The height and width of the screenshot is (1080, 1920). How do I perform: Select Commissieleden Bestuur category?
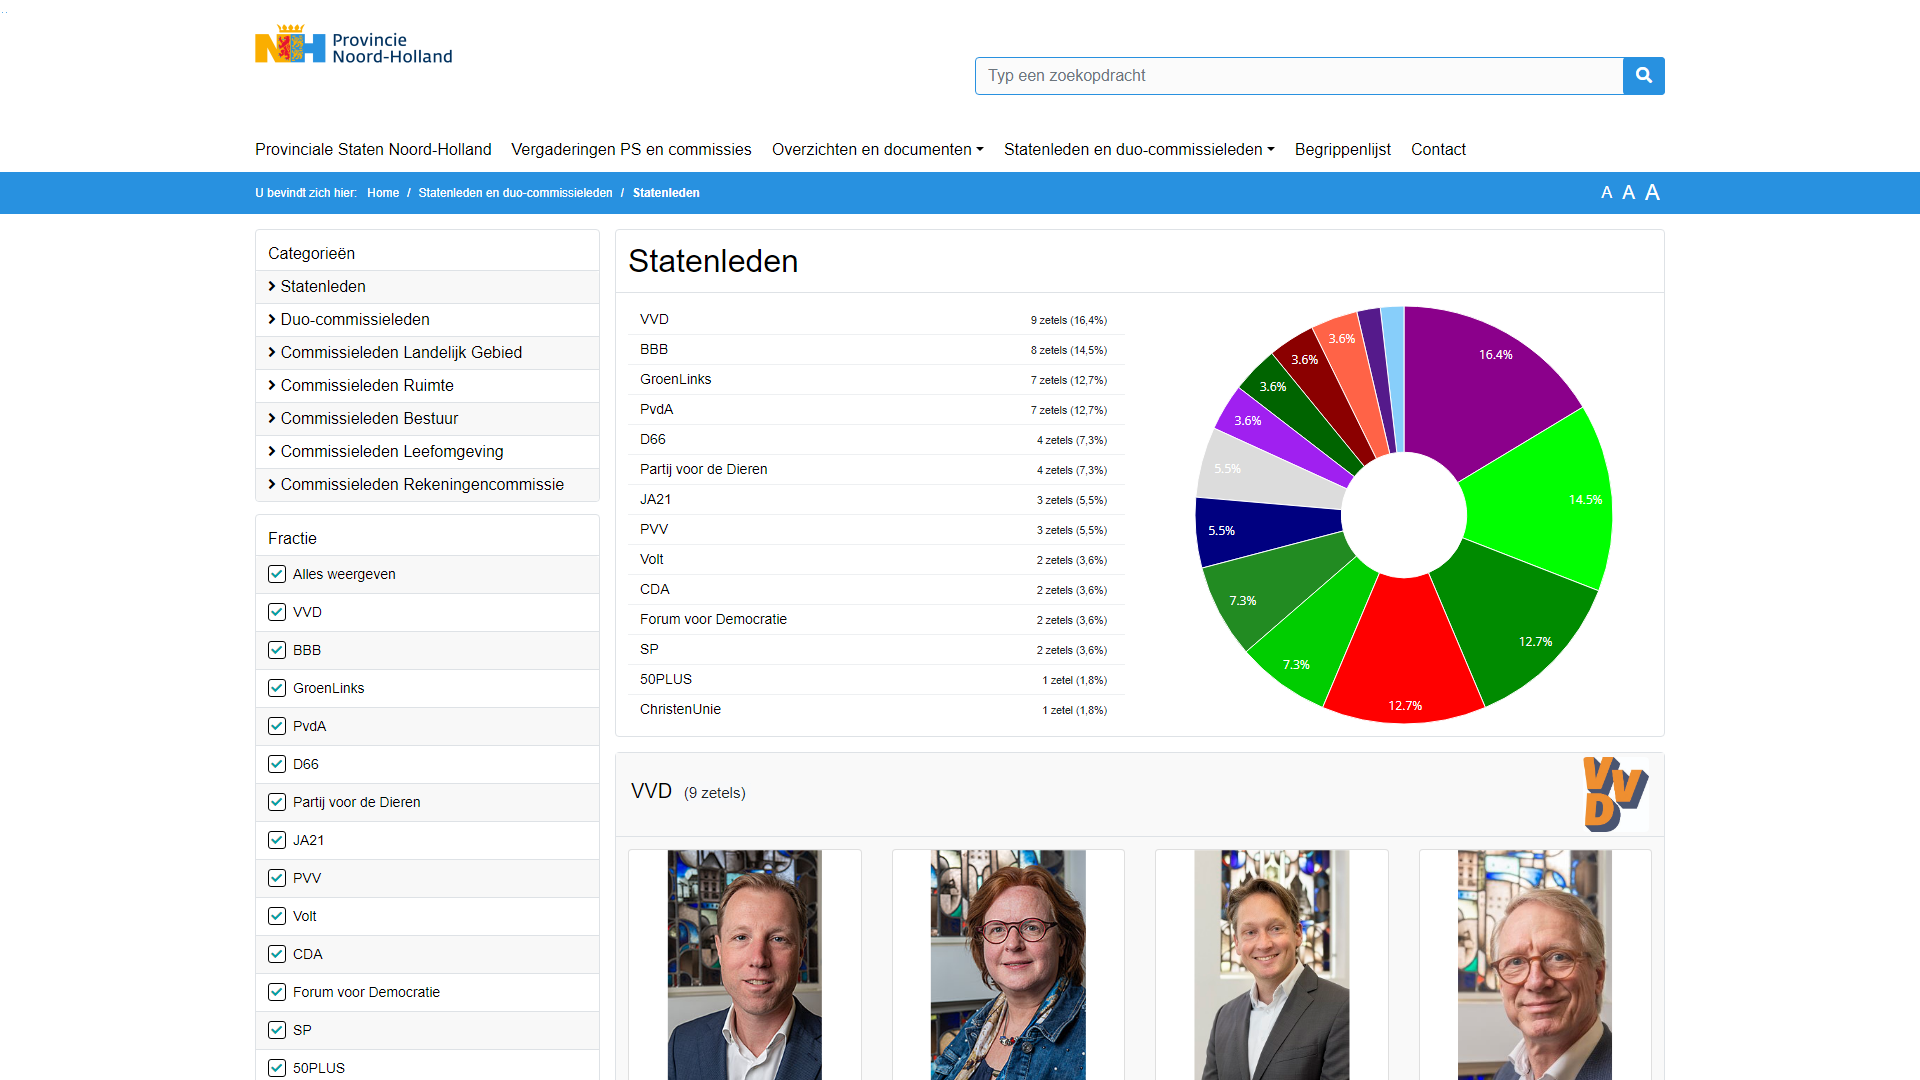(x=427, y=419)
